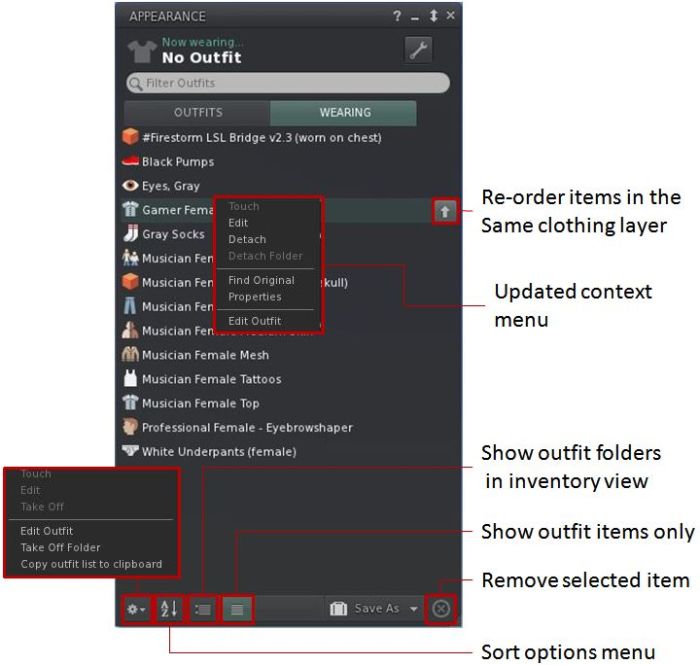Click the gear options menu icon

coord(136,608)
